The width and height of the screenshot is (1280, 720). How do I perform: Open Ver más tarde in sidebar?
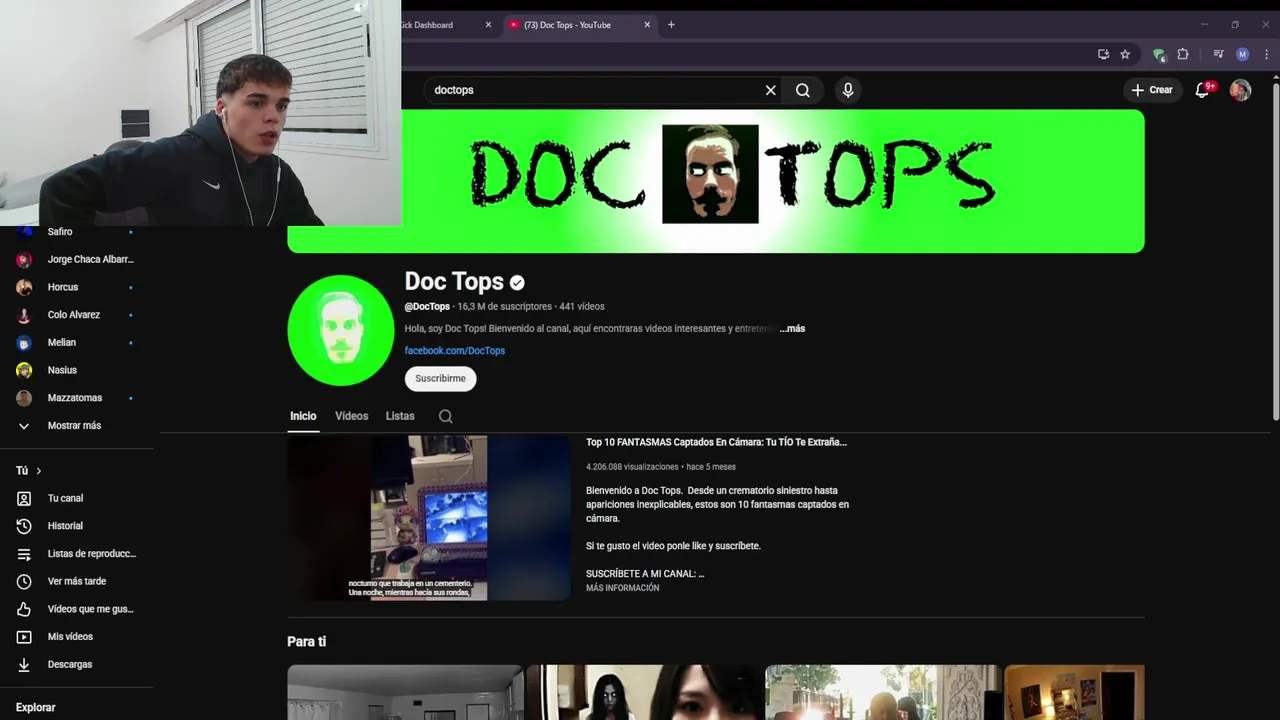(x=77, y=581)
